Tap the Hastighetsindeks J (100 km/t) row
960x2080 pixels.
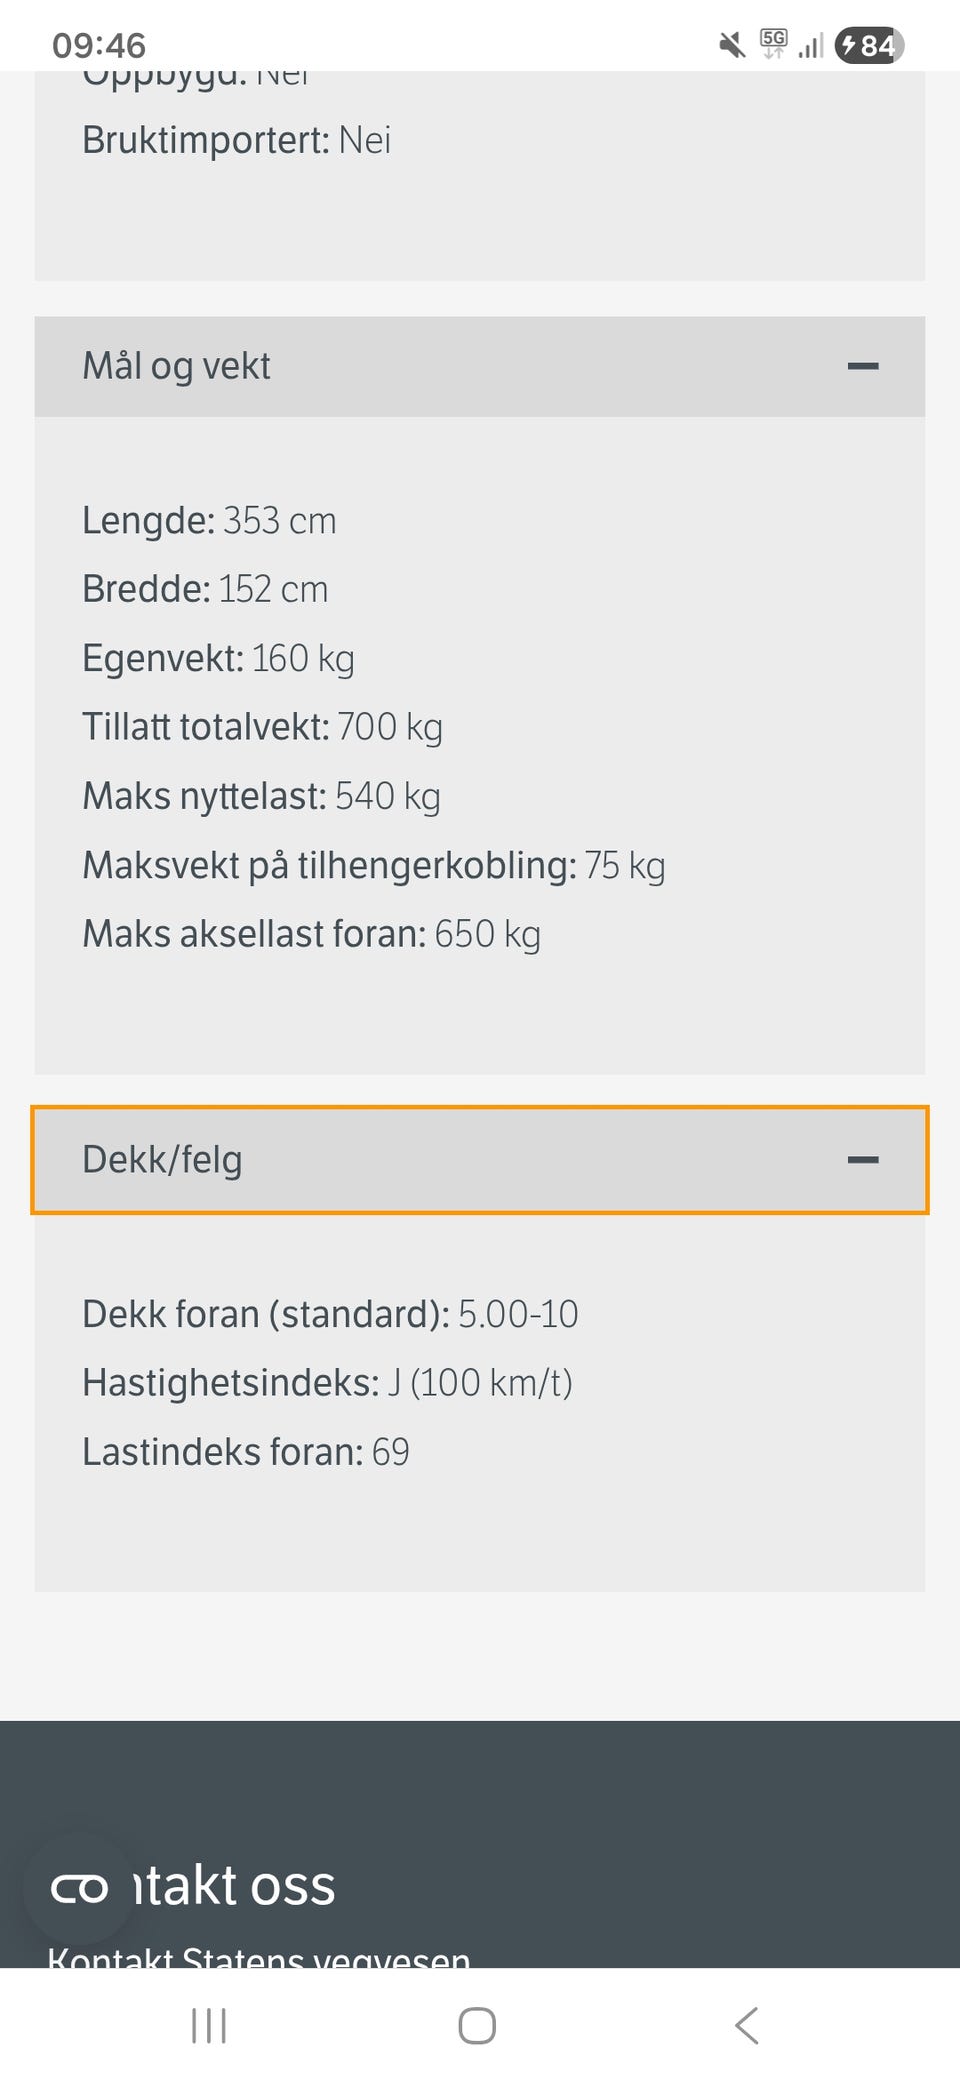tap(327, 1383)
